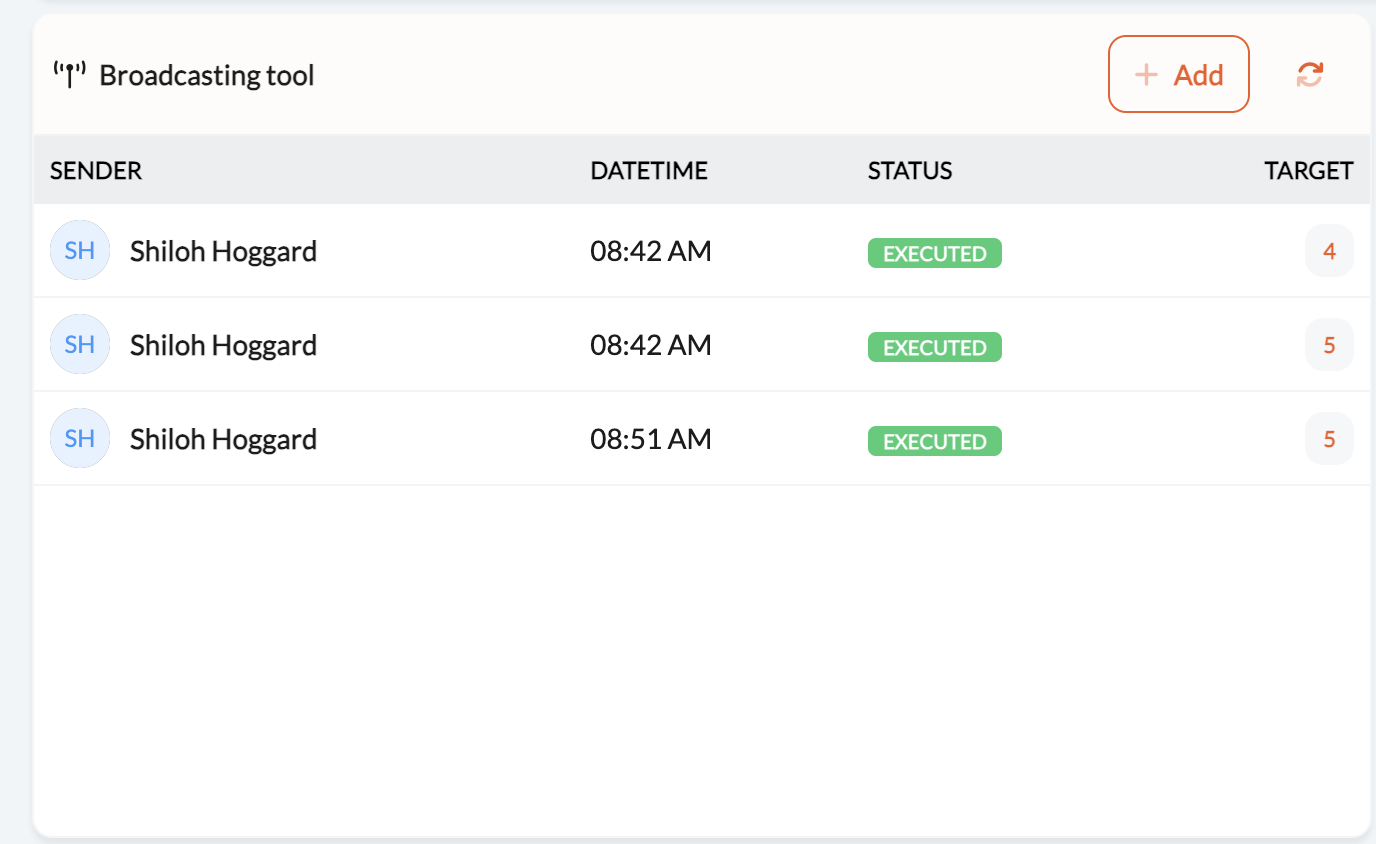Open the SH avatar in the 08:51 AM row

79,437
